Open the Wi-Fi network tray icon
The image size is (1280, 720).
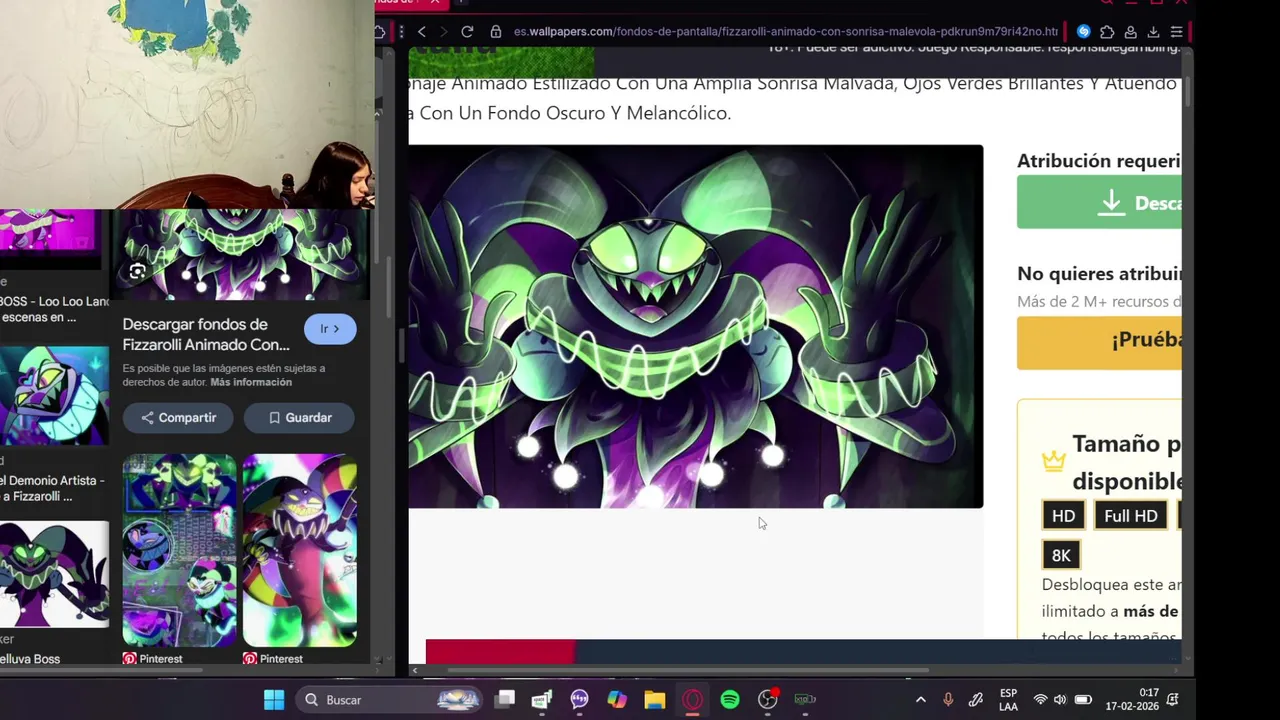(x=1041, y=700)
